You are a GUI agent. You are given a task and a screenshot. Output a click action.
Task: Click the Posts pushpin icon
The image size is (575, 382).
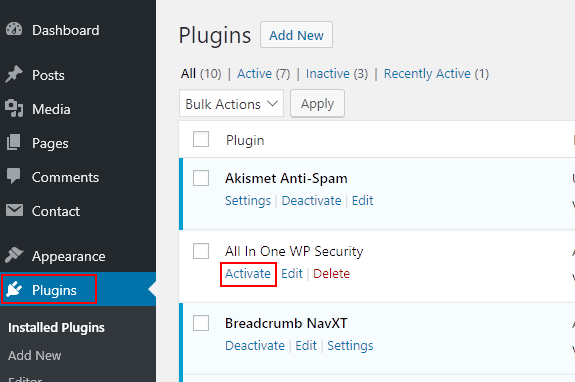(14, 74)
